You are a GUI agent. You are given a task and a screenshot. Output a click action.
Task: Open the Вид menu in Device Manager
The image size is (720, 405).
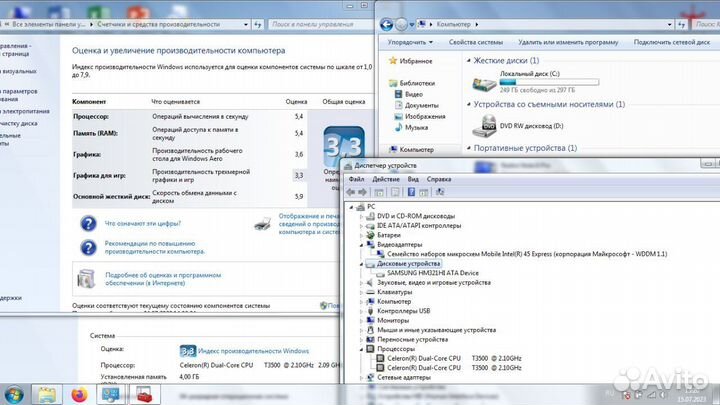point(413,179)
